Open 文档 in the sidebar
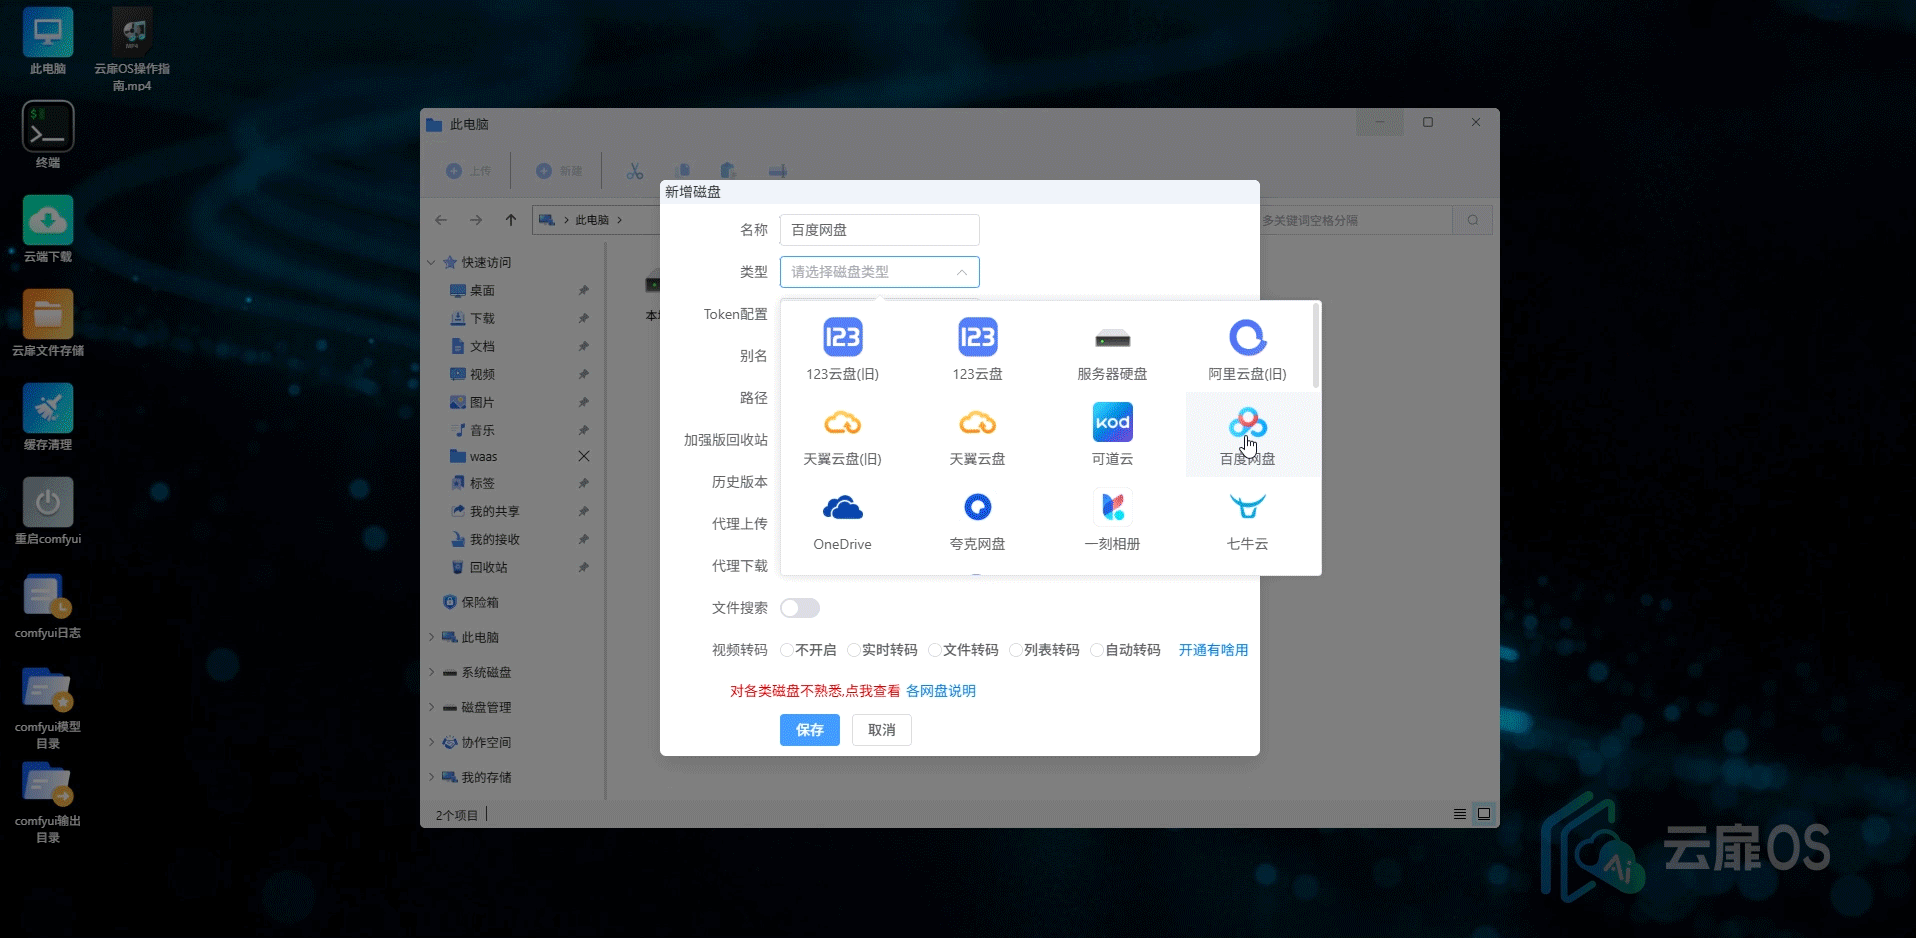This screenshot has width=1916, height=938. [483, 347]
